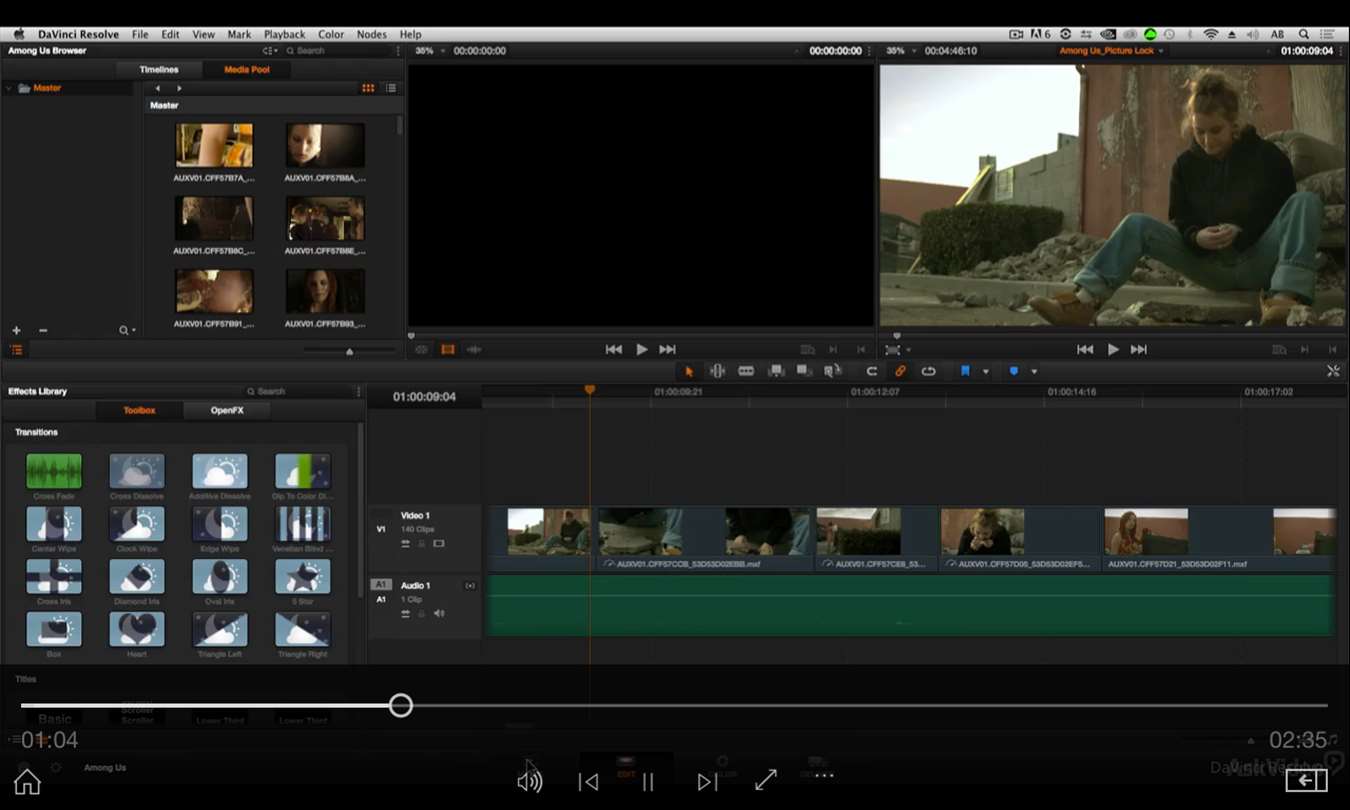Switch Media Pool to thumbnail grid view
Viewport: 1350px width, 810px height.
(368, 88)
